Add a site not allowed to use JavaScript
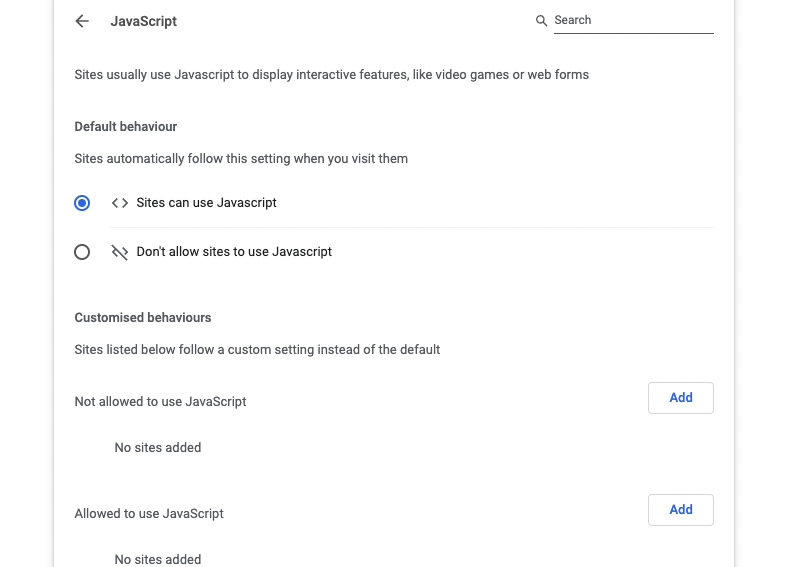The width and height of the screenshot is (795, 567). pyautogui.click(x=680, y=398)
